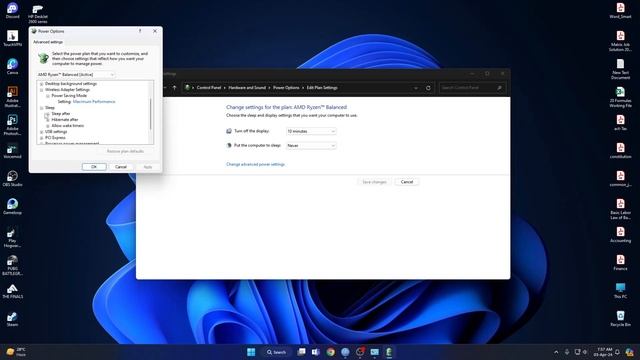Open the constitution PDF on the desktop

coord(620,151)
